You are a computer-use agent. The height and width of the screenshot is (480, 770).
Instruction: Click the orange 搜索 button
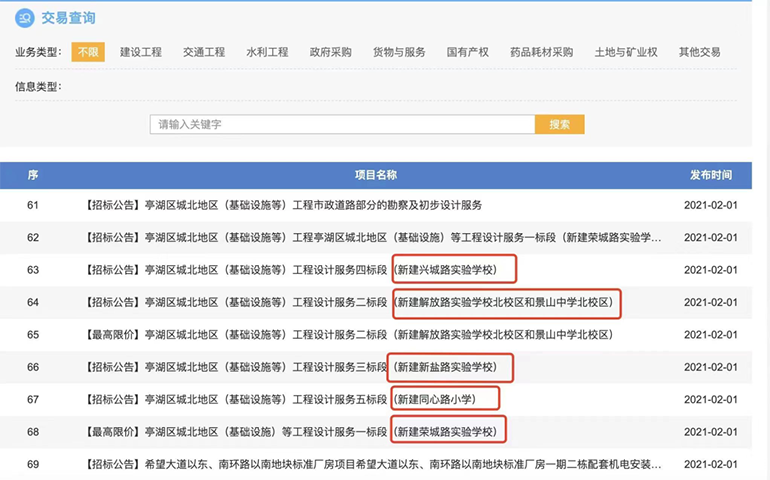click(x=559, y=125)
